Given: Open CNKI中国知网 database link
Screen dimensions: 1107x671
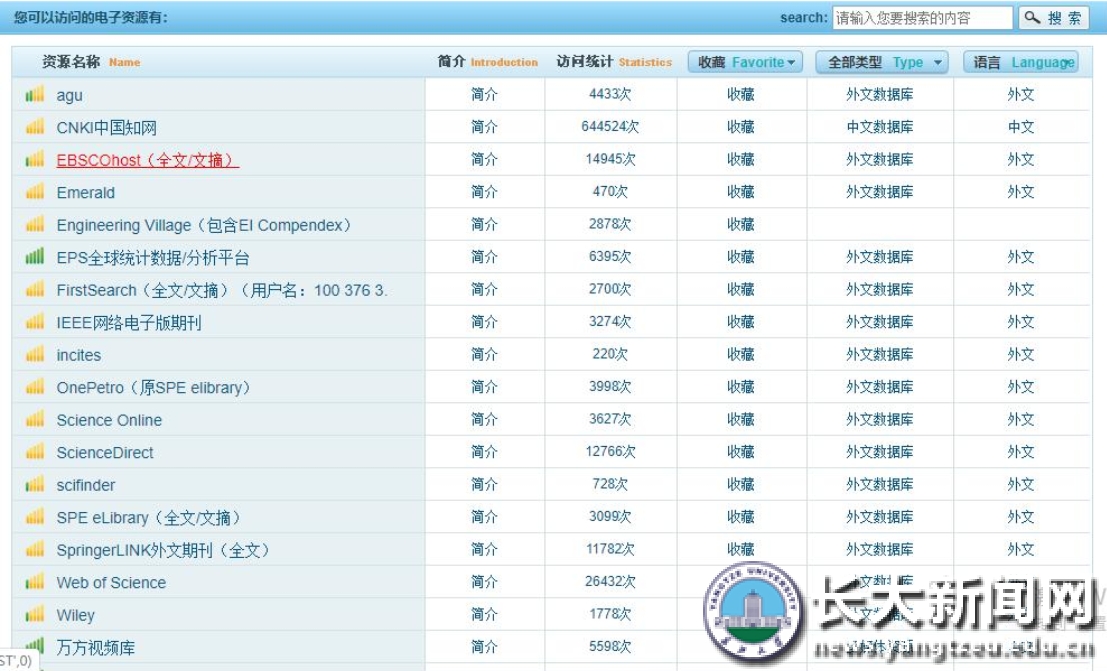Looking at the screenshot, I should pyautogui.click(x=107, y=128).
